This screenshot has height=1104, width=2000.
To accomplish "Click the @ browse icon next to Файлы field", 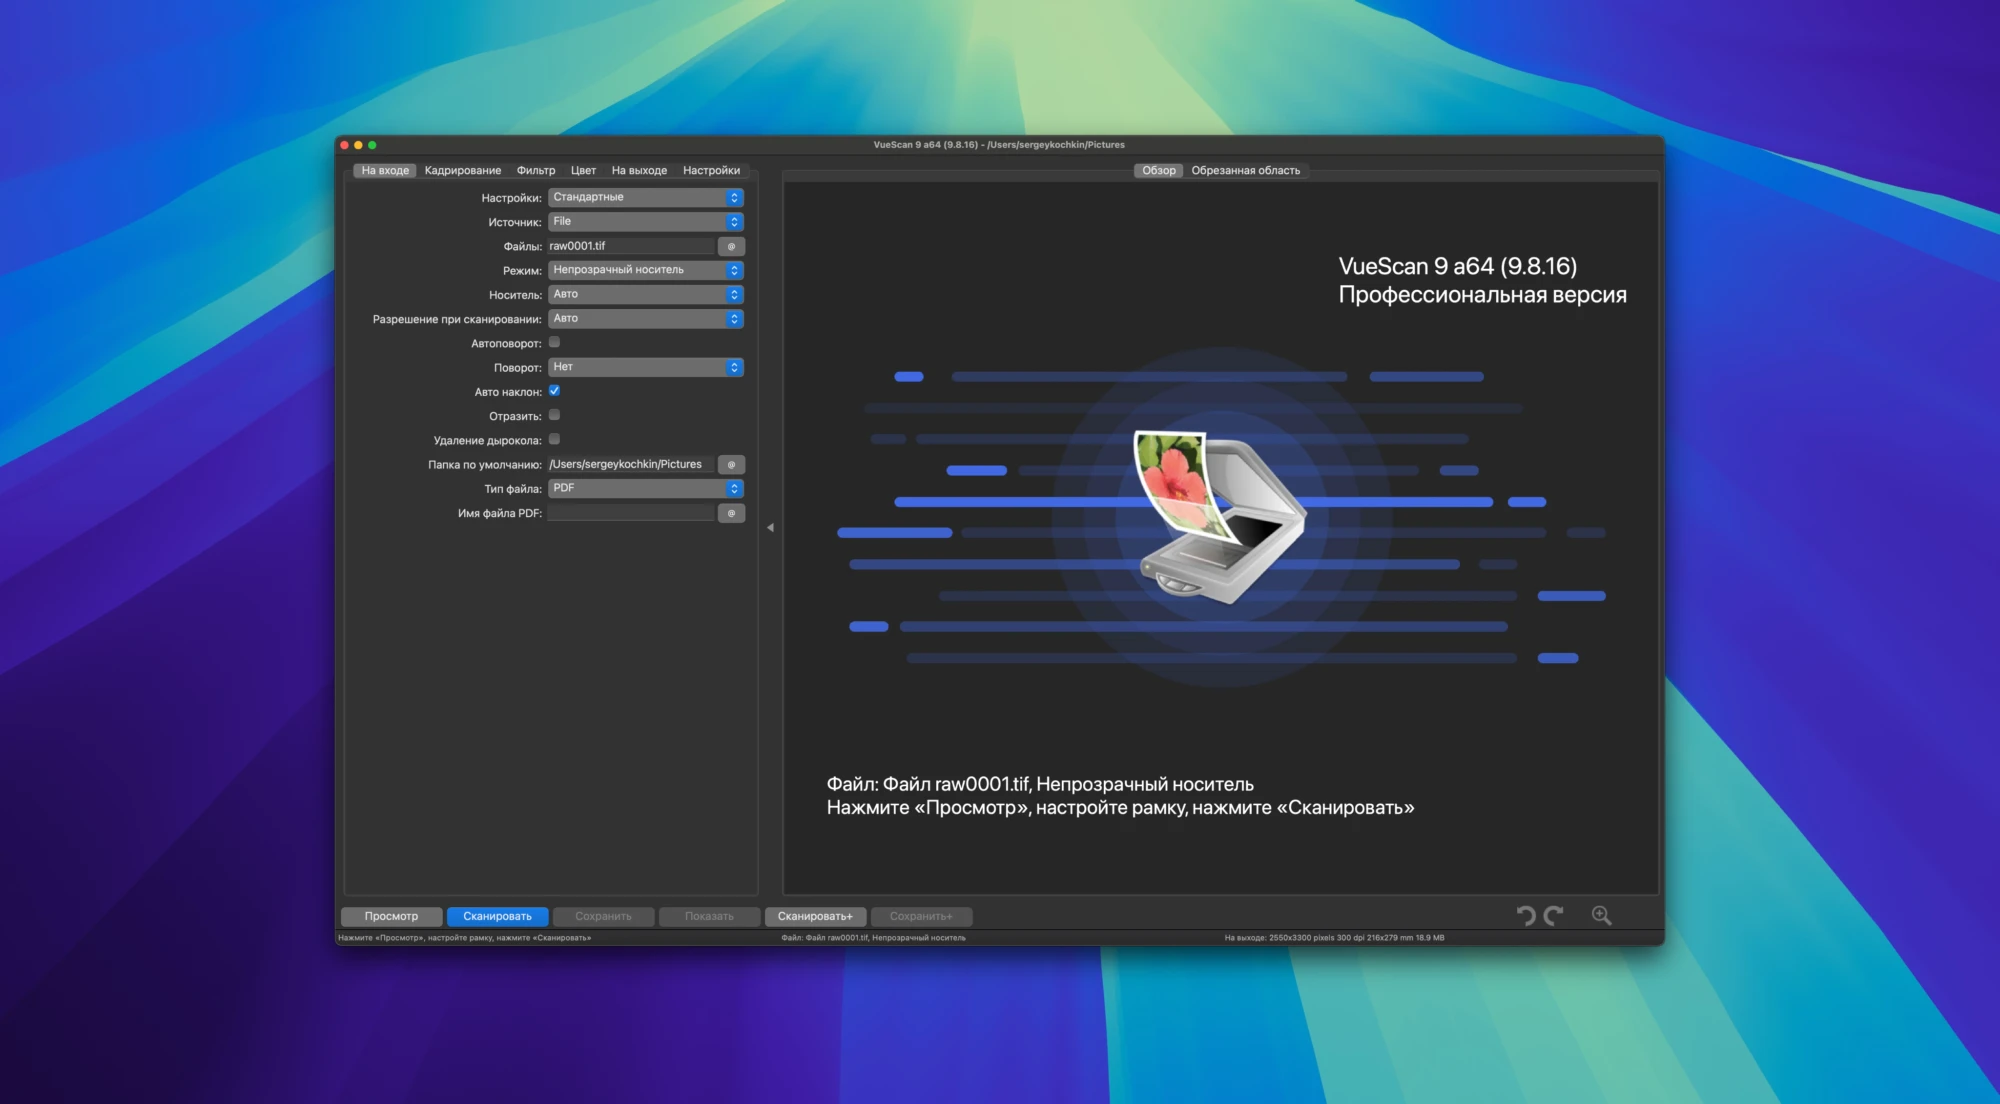I will 731,246.
